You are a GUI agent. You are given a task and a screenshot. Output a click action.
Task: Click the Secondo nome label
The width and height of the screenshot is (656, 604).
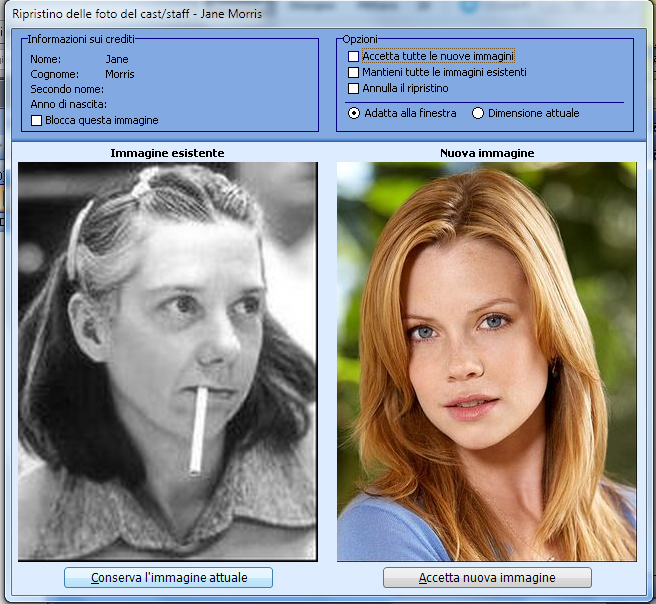[67, 89]
